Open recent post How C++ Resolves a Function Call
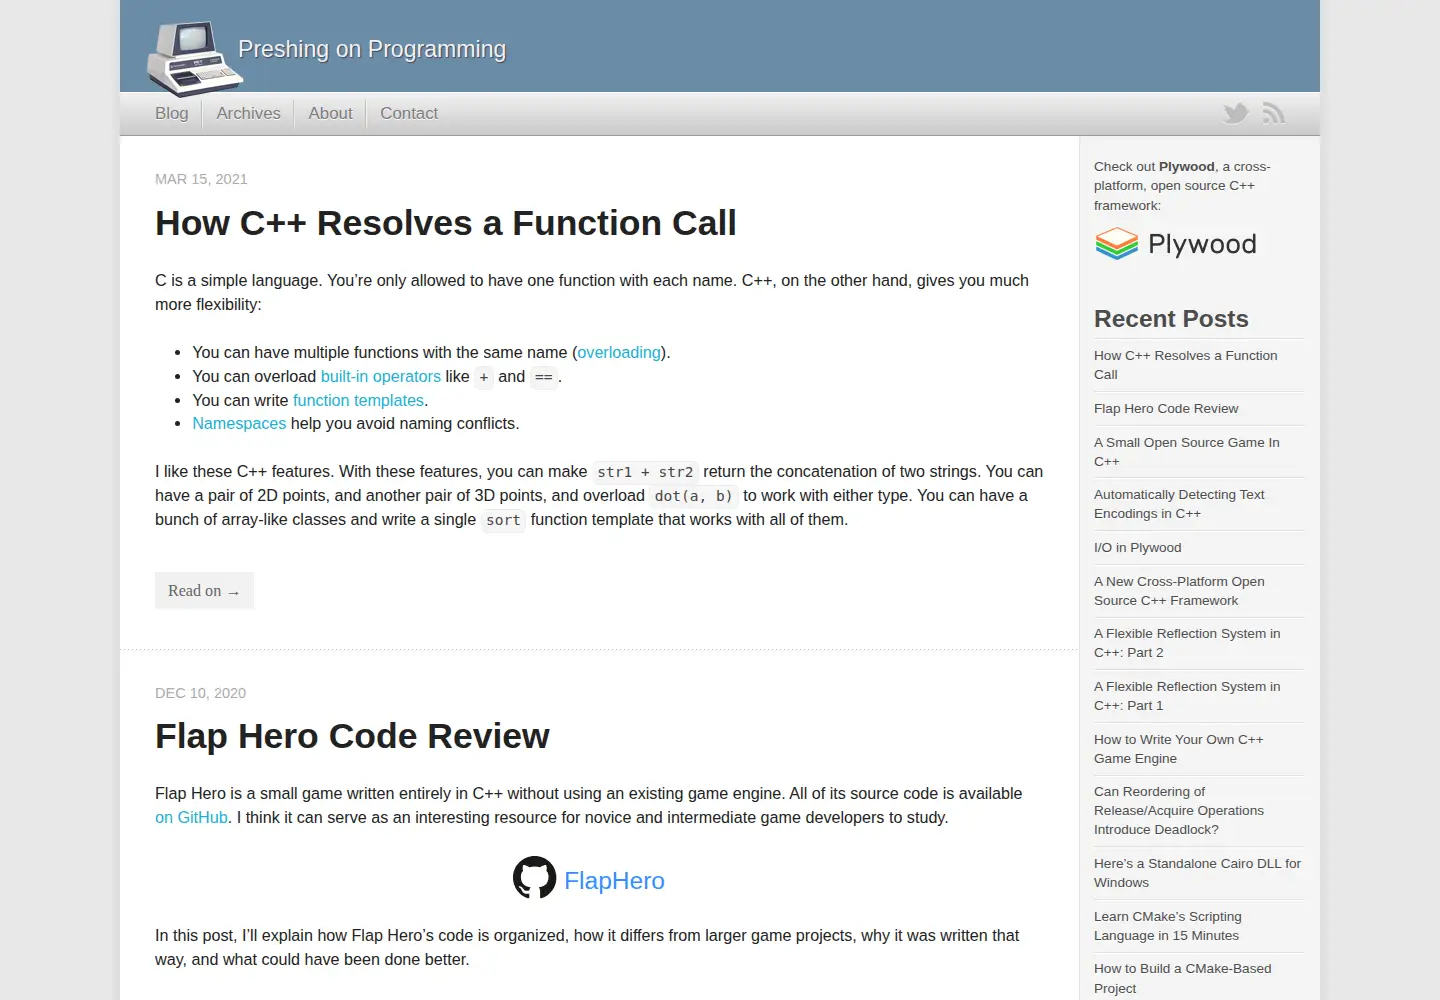Image resolution: width=1440 pixels, height=1000 pixels. click(x=1186, y=365)
